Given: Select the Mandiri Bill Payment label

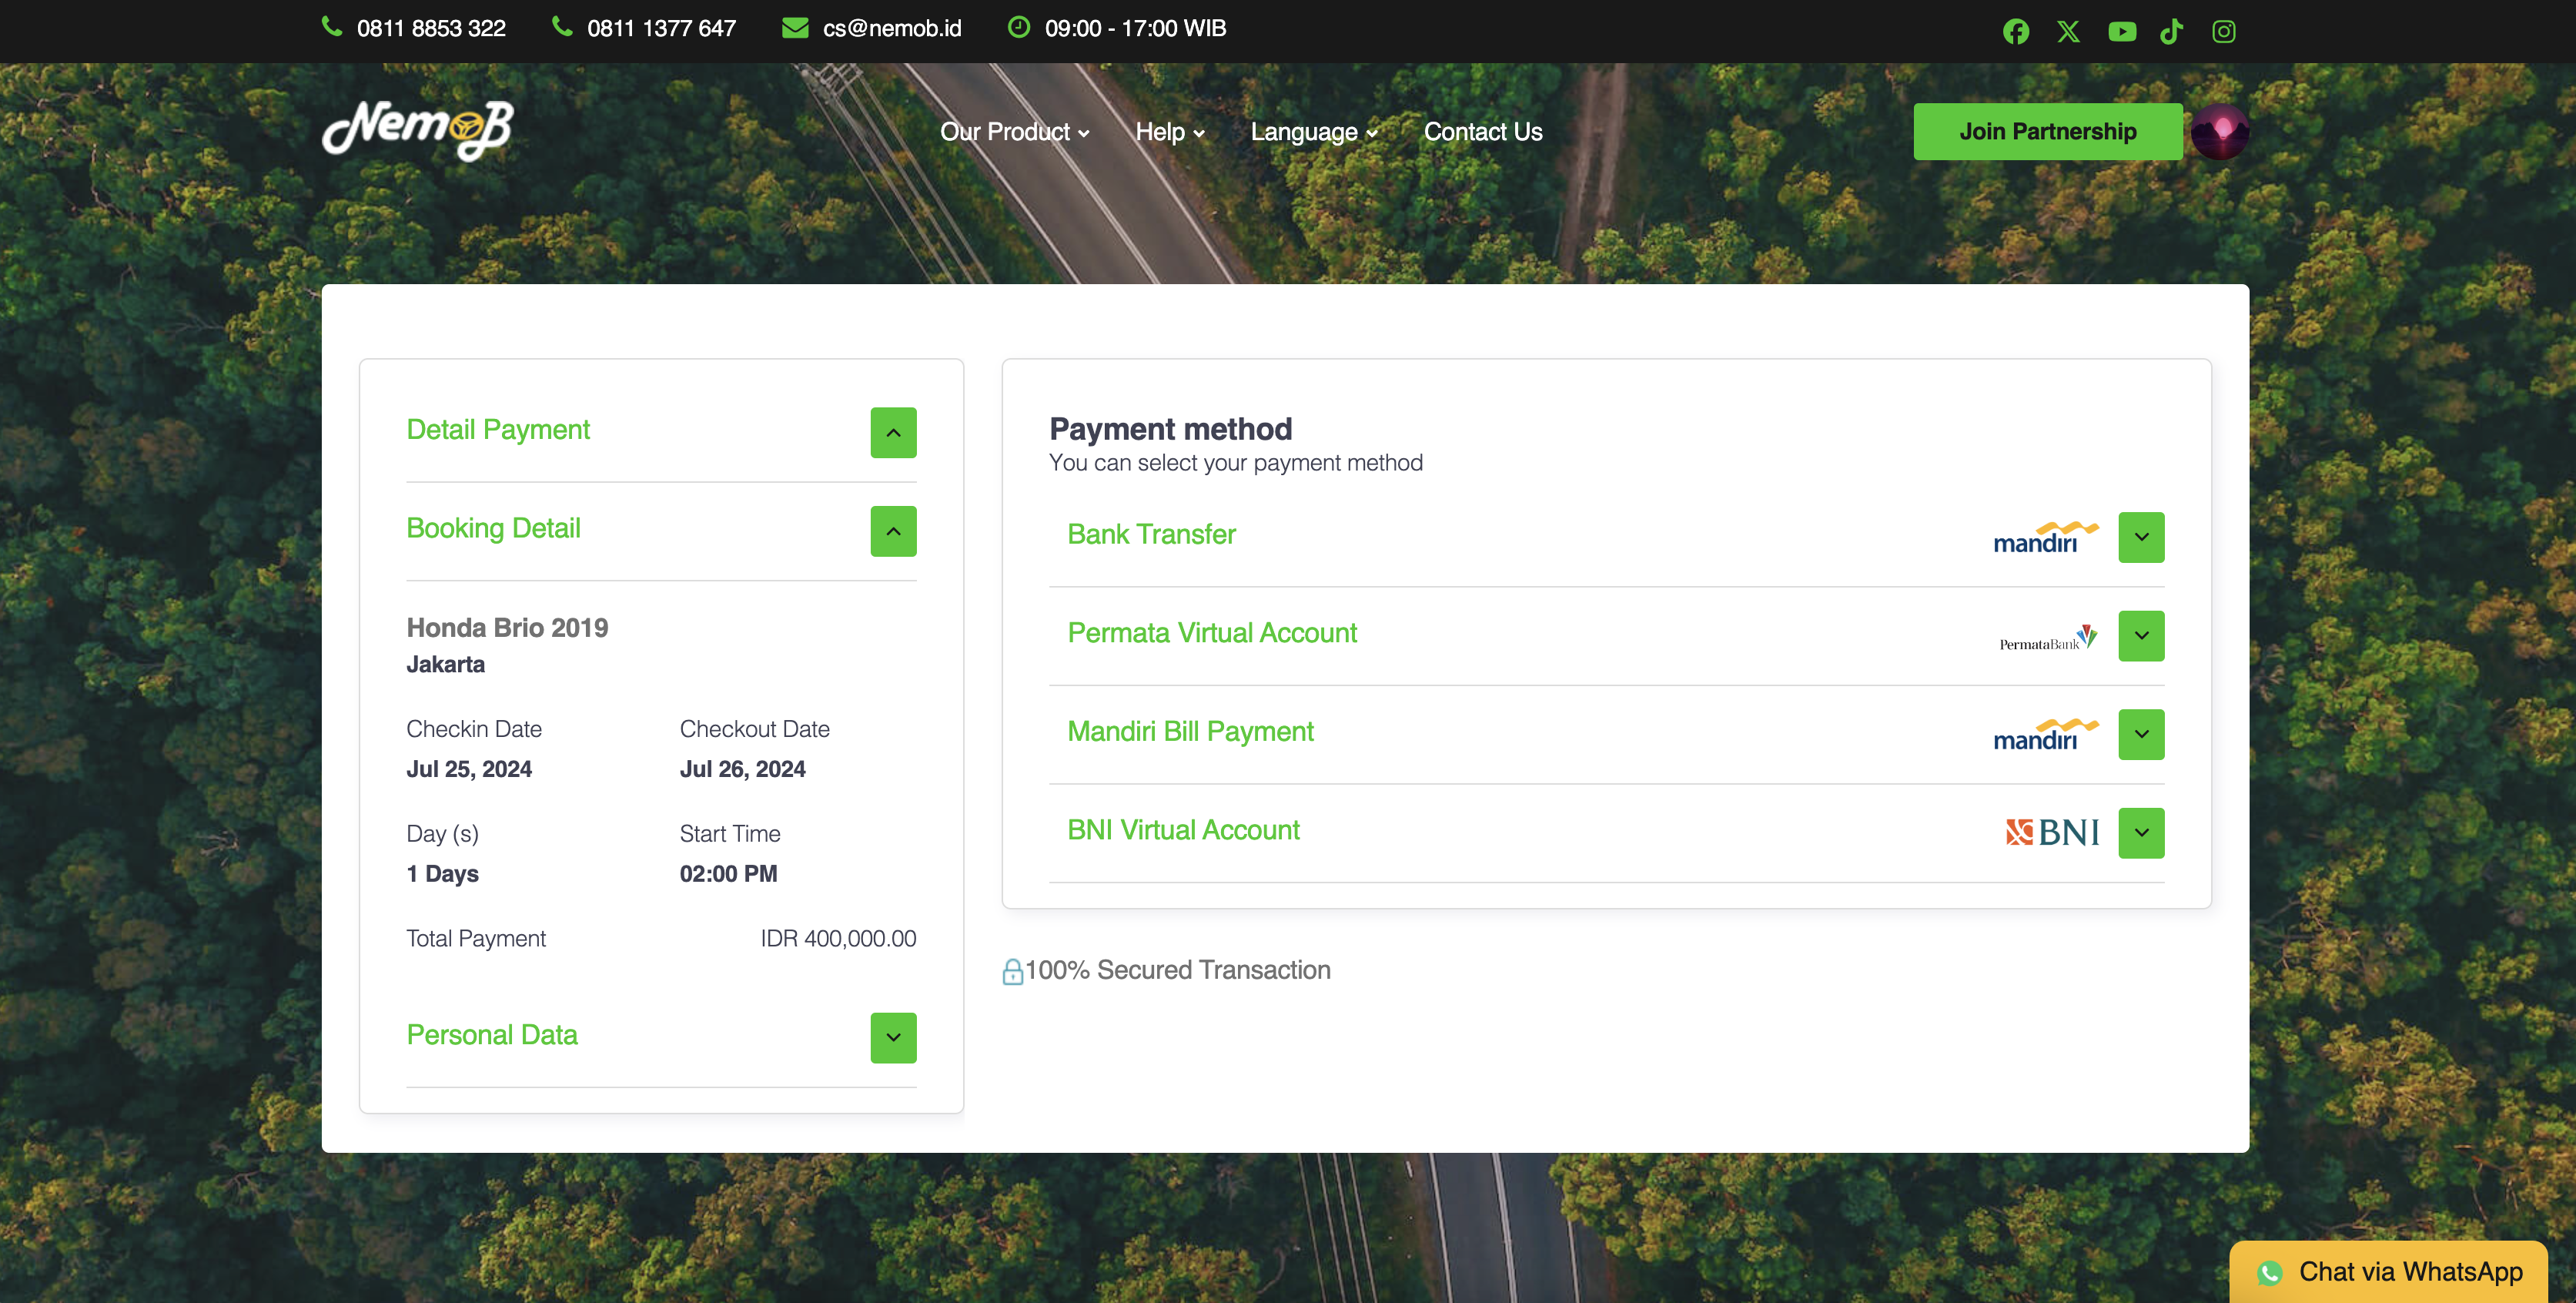Looking at the screenshot, I should pyautogui.click(x=1190, y=731).
